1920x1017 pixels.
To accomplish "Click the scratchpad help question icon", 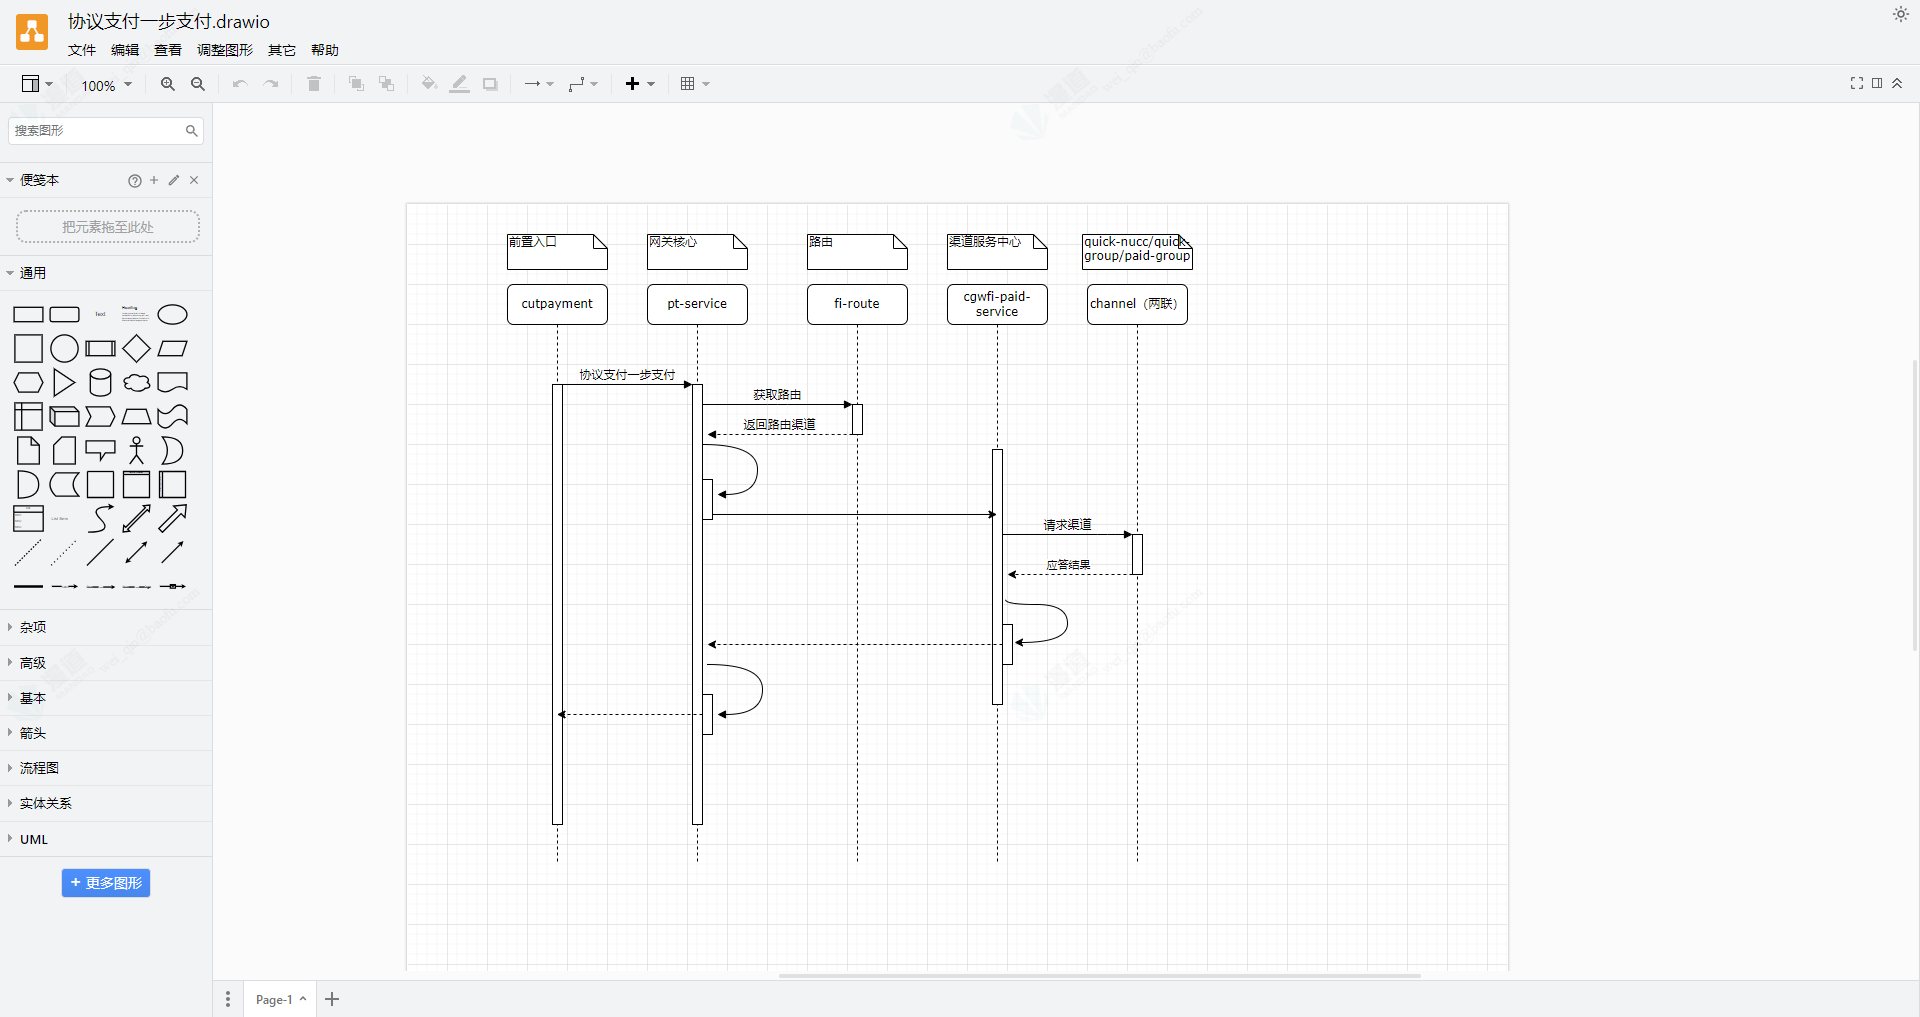I will click(x=134, y=180).
